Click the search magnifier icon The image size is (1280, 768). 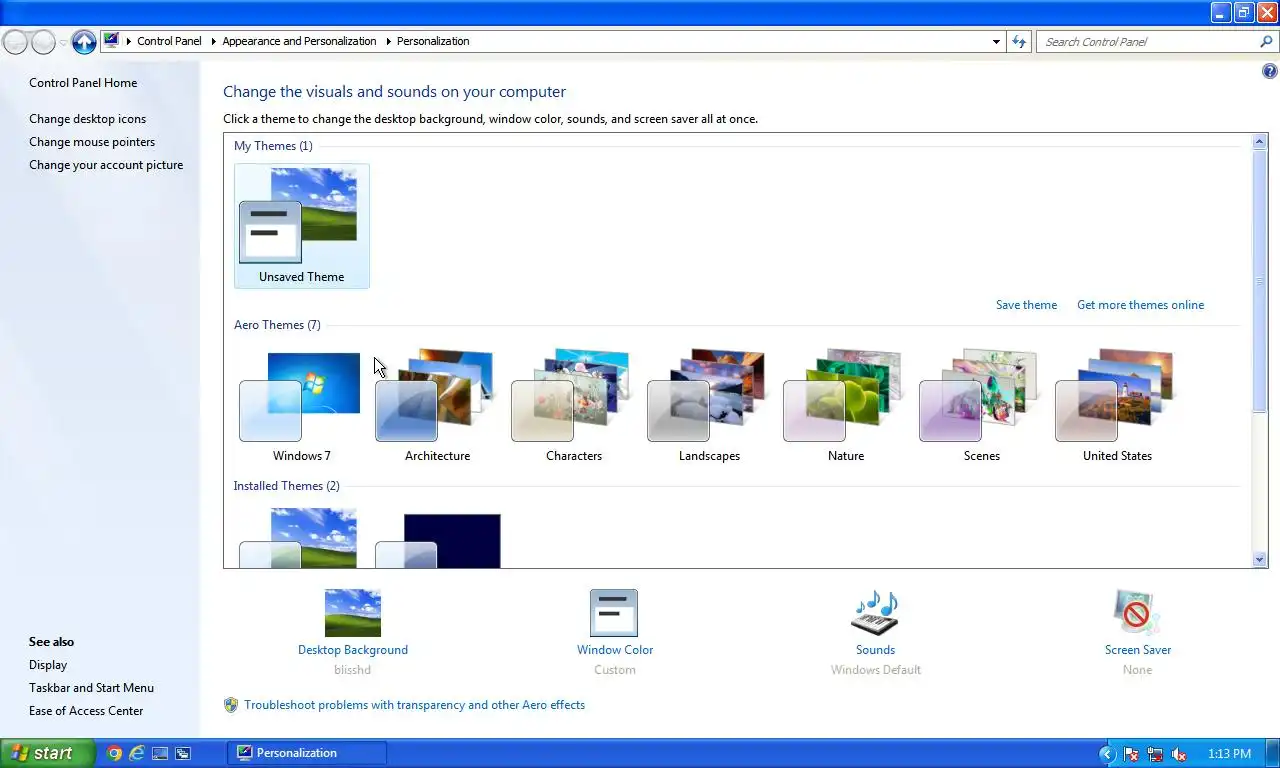(1266, 41)
